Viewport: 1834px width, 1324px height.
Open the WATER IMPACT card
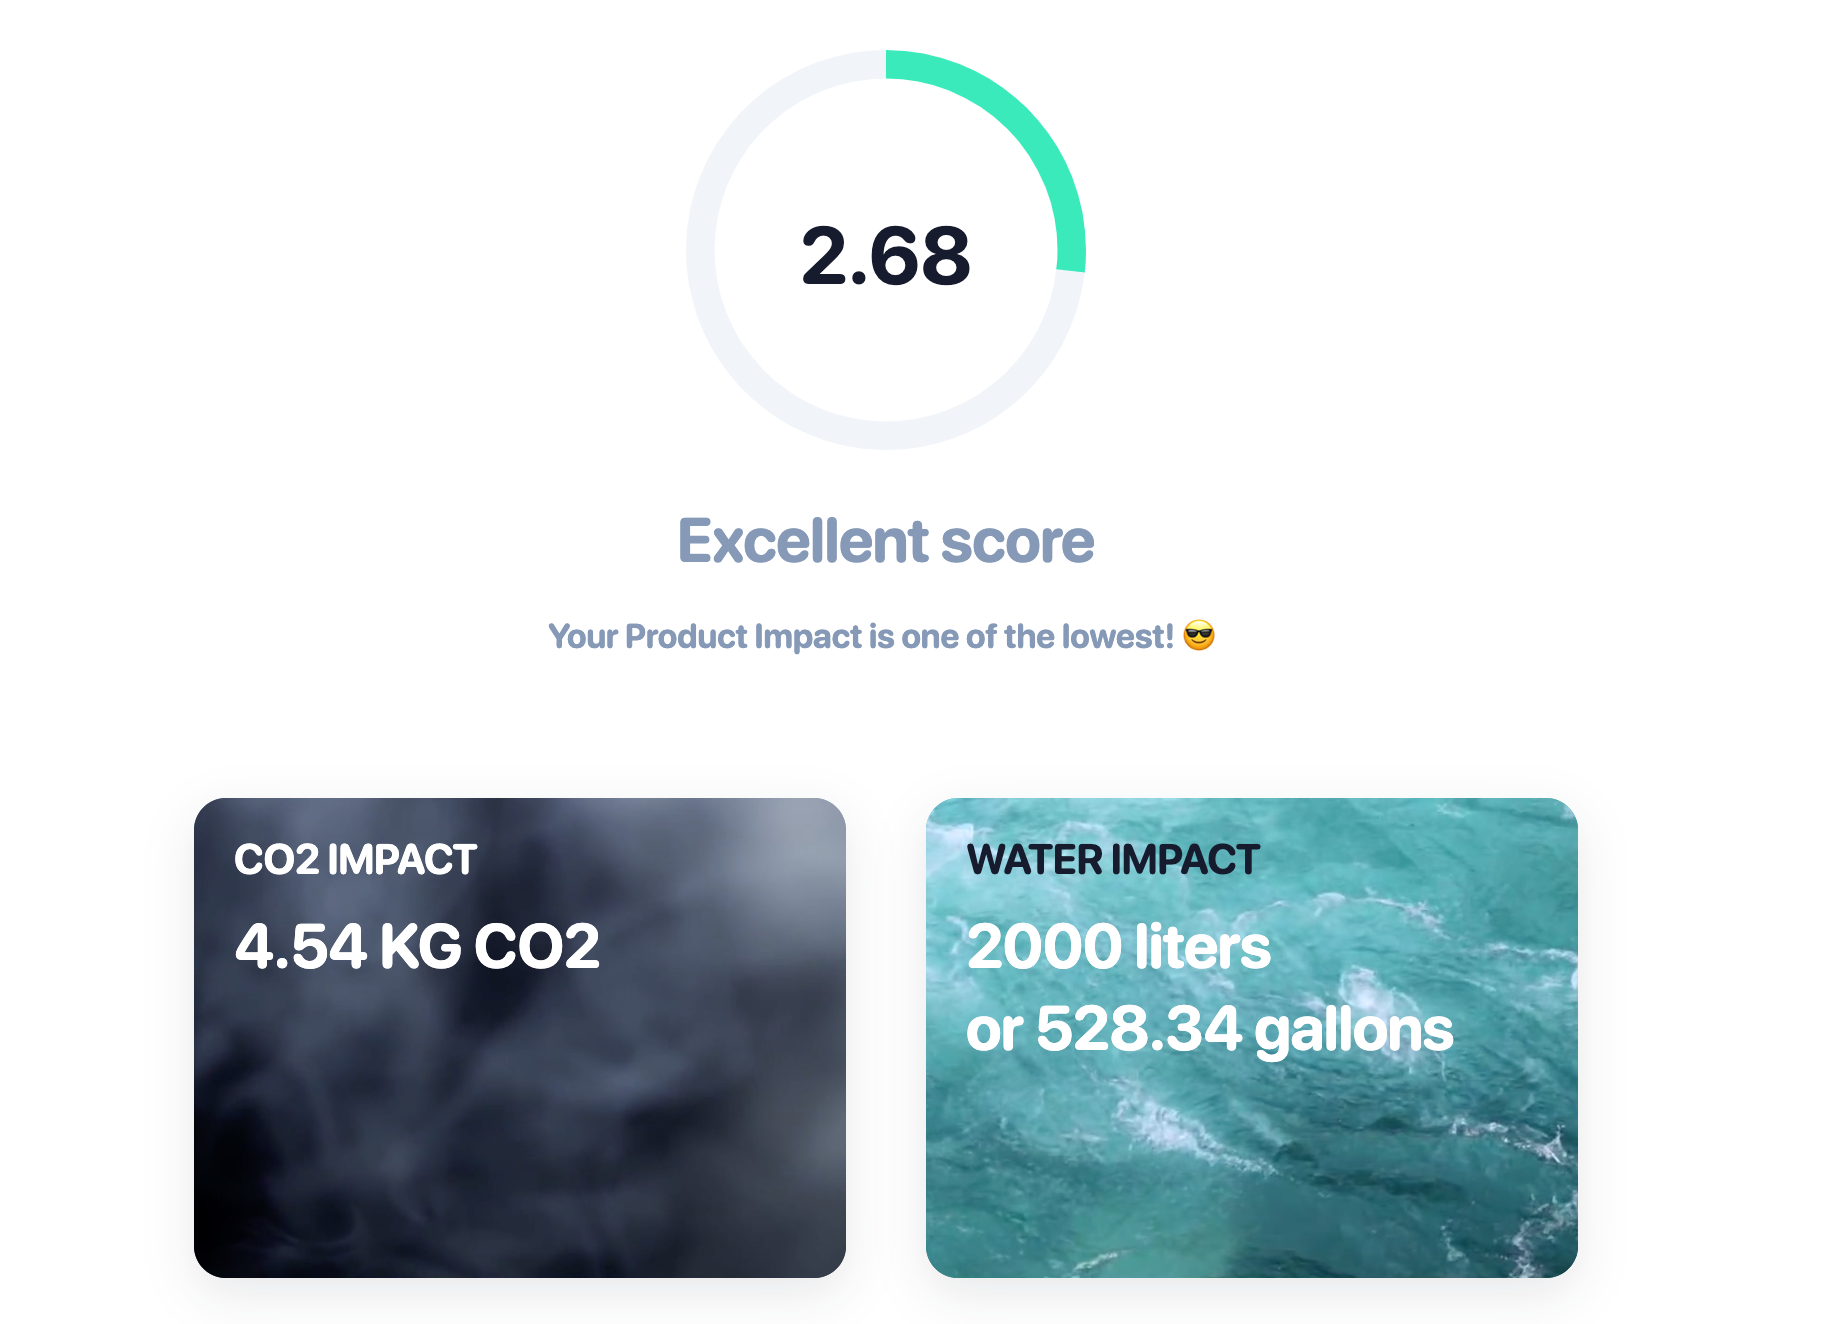tap(1252, 1037)
